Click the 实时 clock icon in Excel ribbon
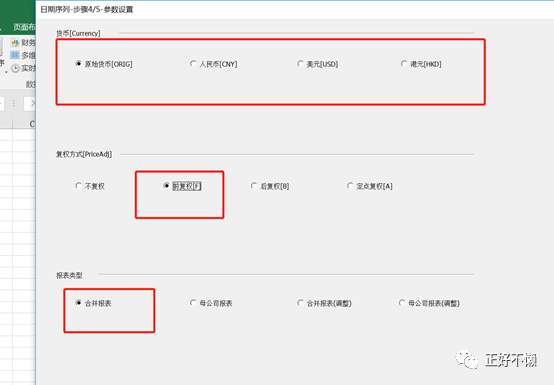The image size is (554, 385). tap(15, 68)
